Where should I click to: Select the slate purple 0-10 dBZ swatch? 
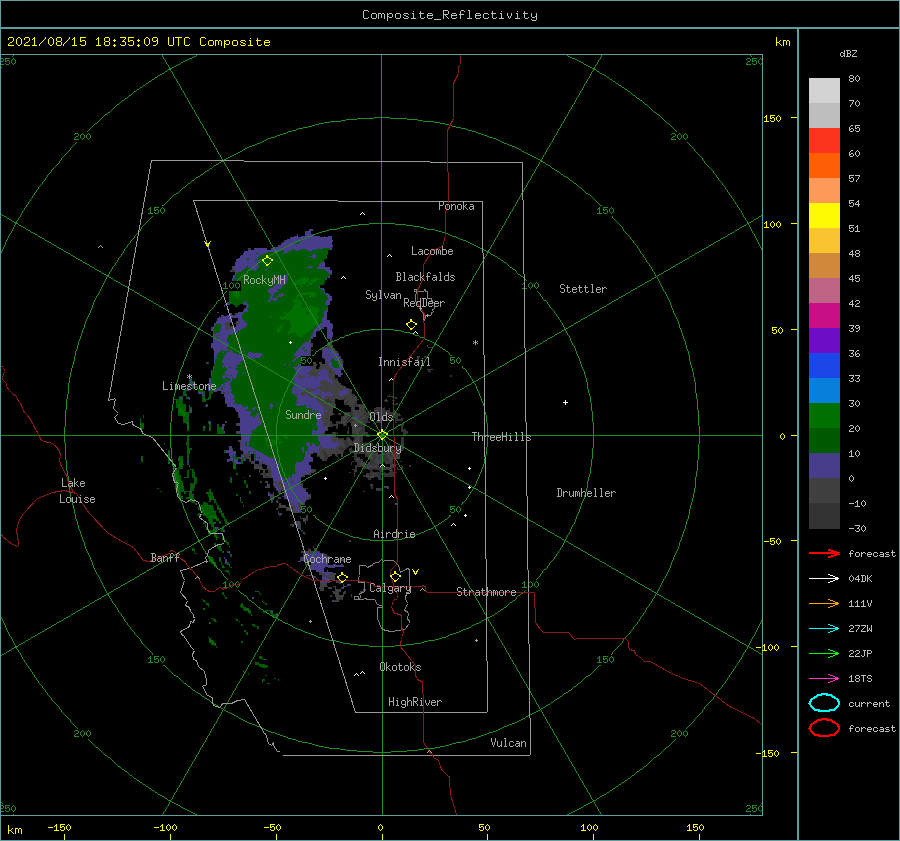(x=824, y=466)
